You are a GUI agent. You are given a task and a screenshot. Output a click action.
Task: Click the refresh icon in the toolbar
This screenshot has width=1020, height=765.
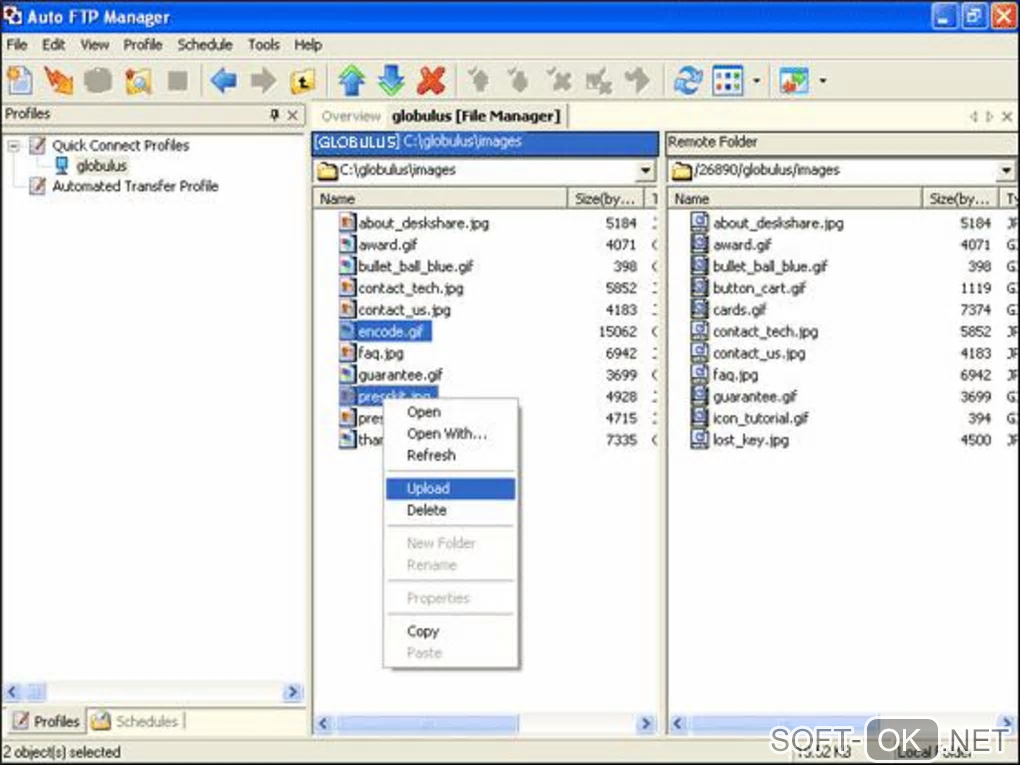(x=687, y=80)
